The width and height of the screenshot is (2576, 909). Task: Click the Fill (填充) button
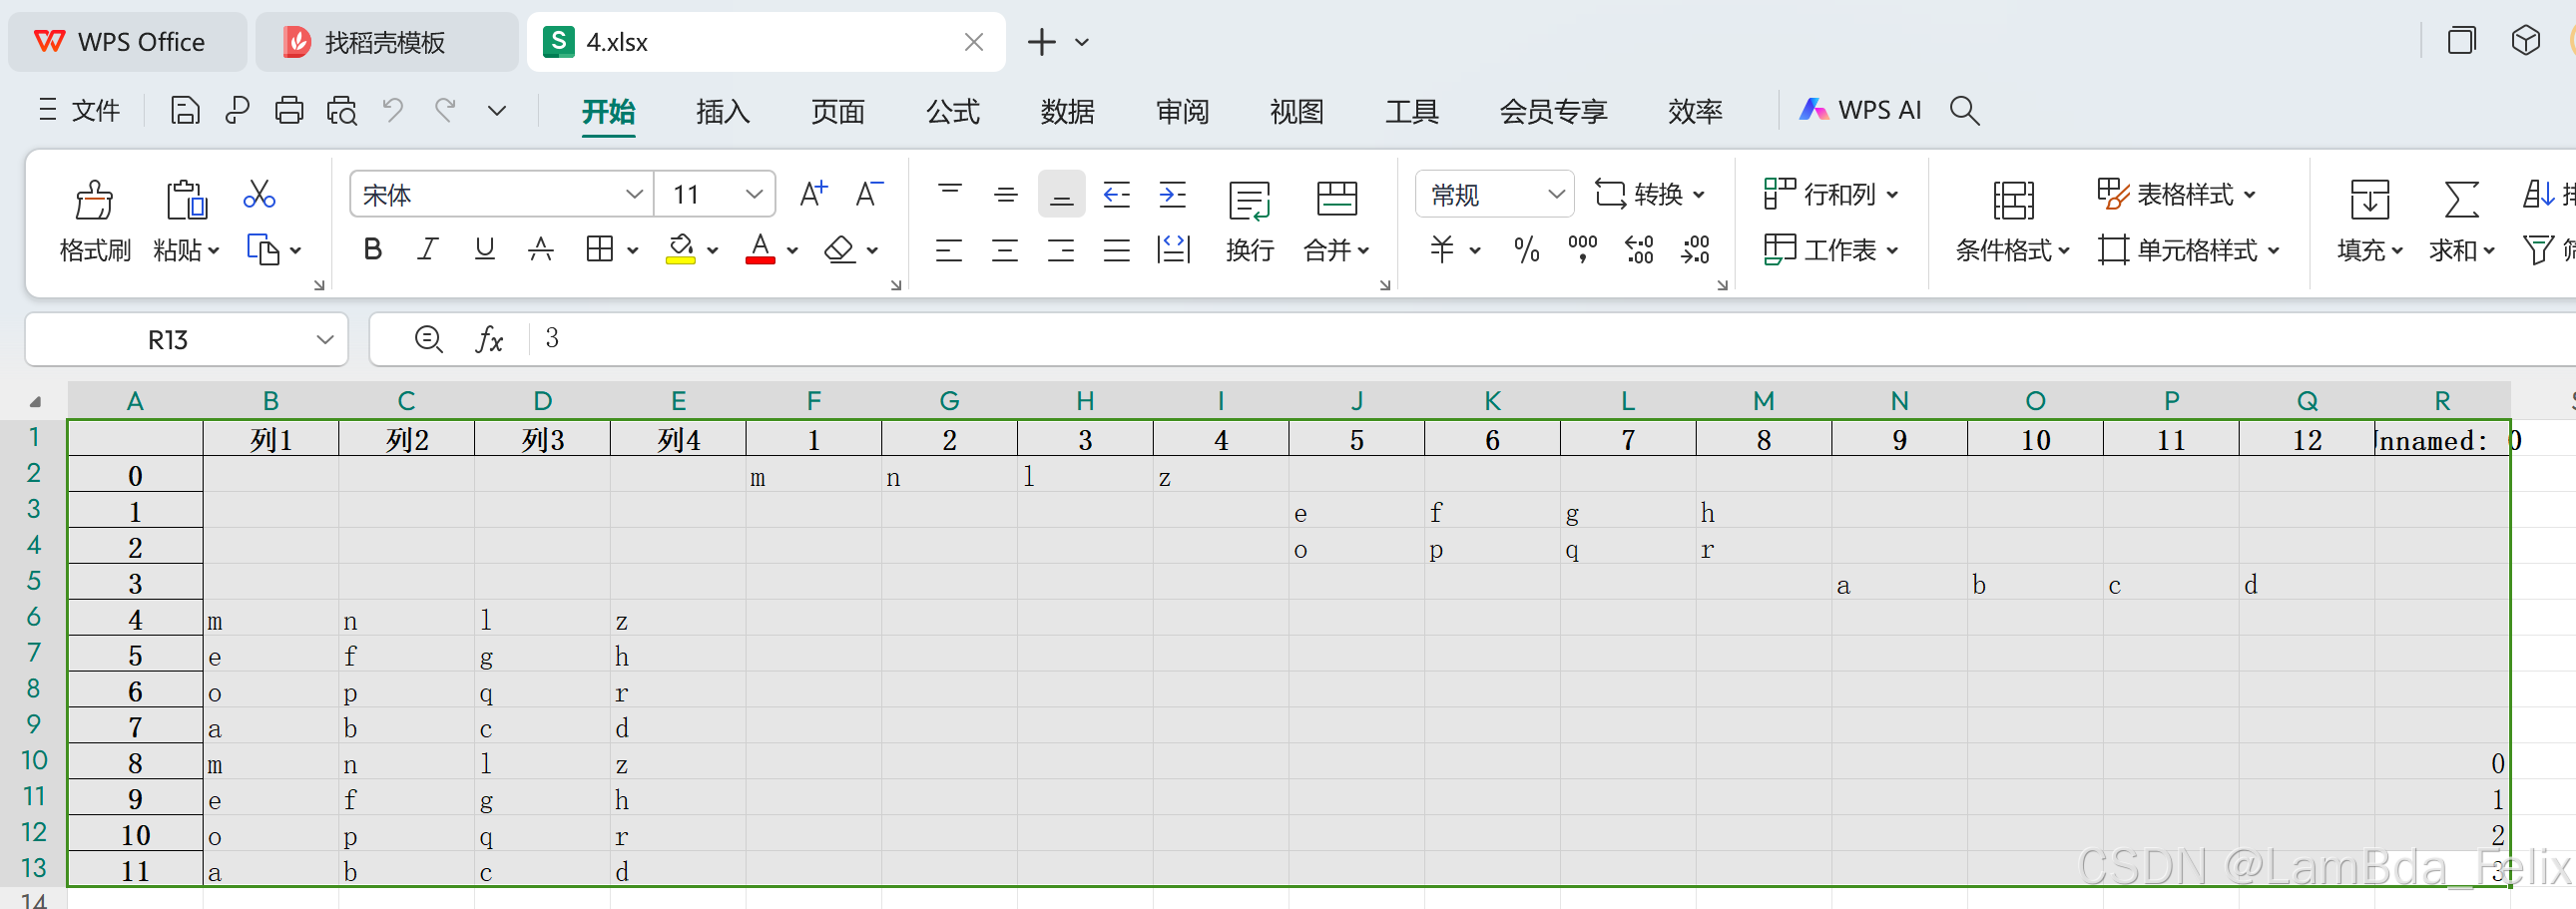coord(2370,222)
